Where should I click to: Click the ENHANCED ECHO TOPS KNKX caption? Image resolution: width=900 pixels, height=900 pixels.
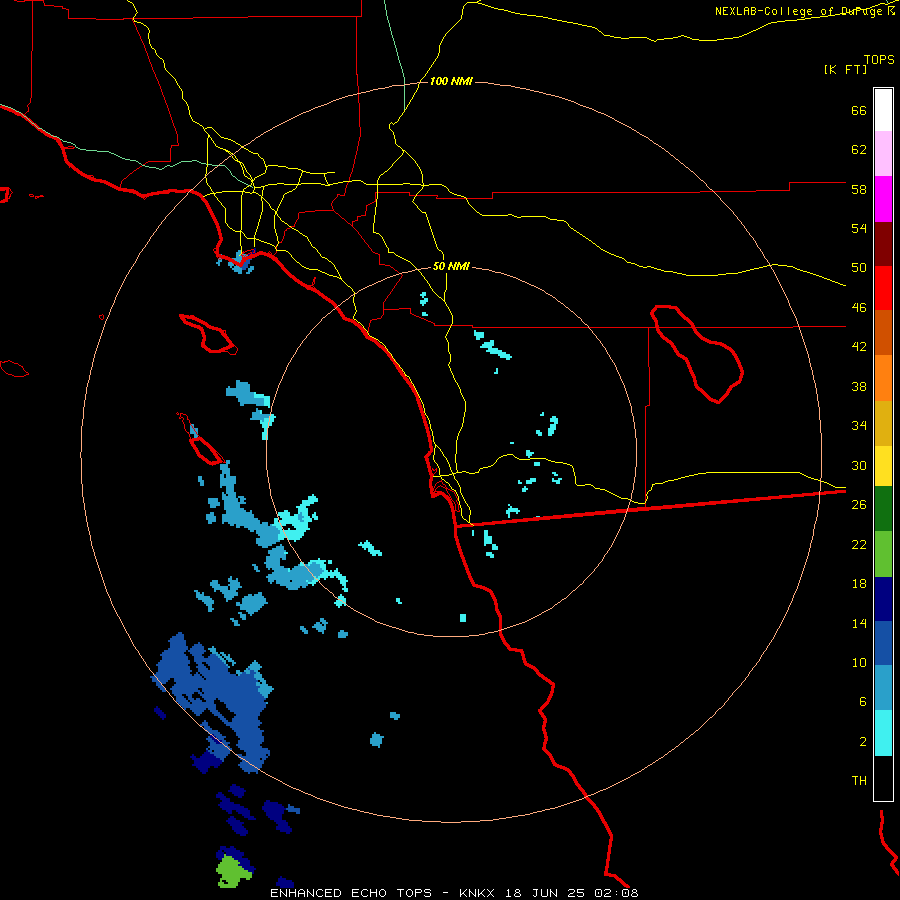[x=454, y=893]
